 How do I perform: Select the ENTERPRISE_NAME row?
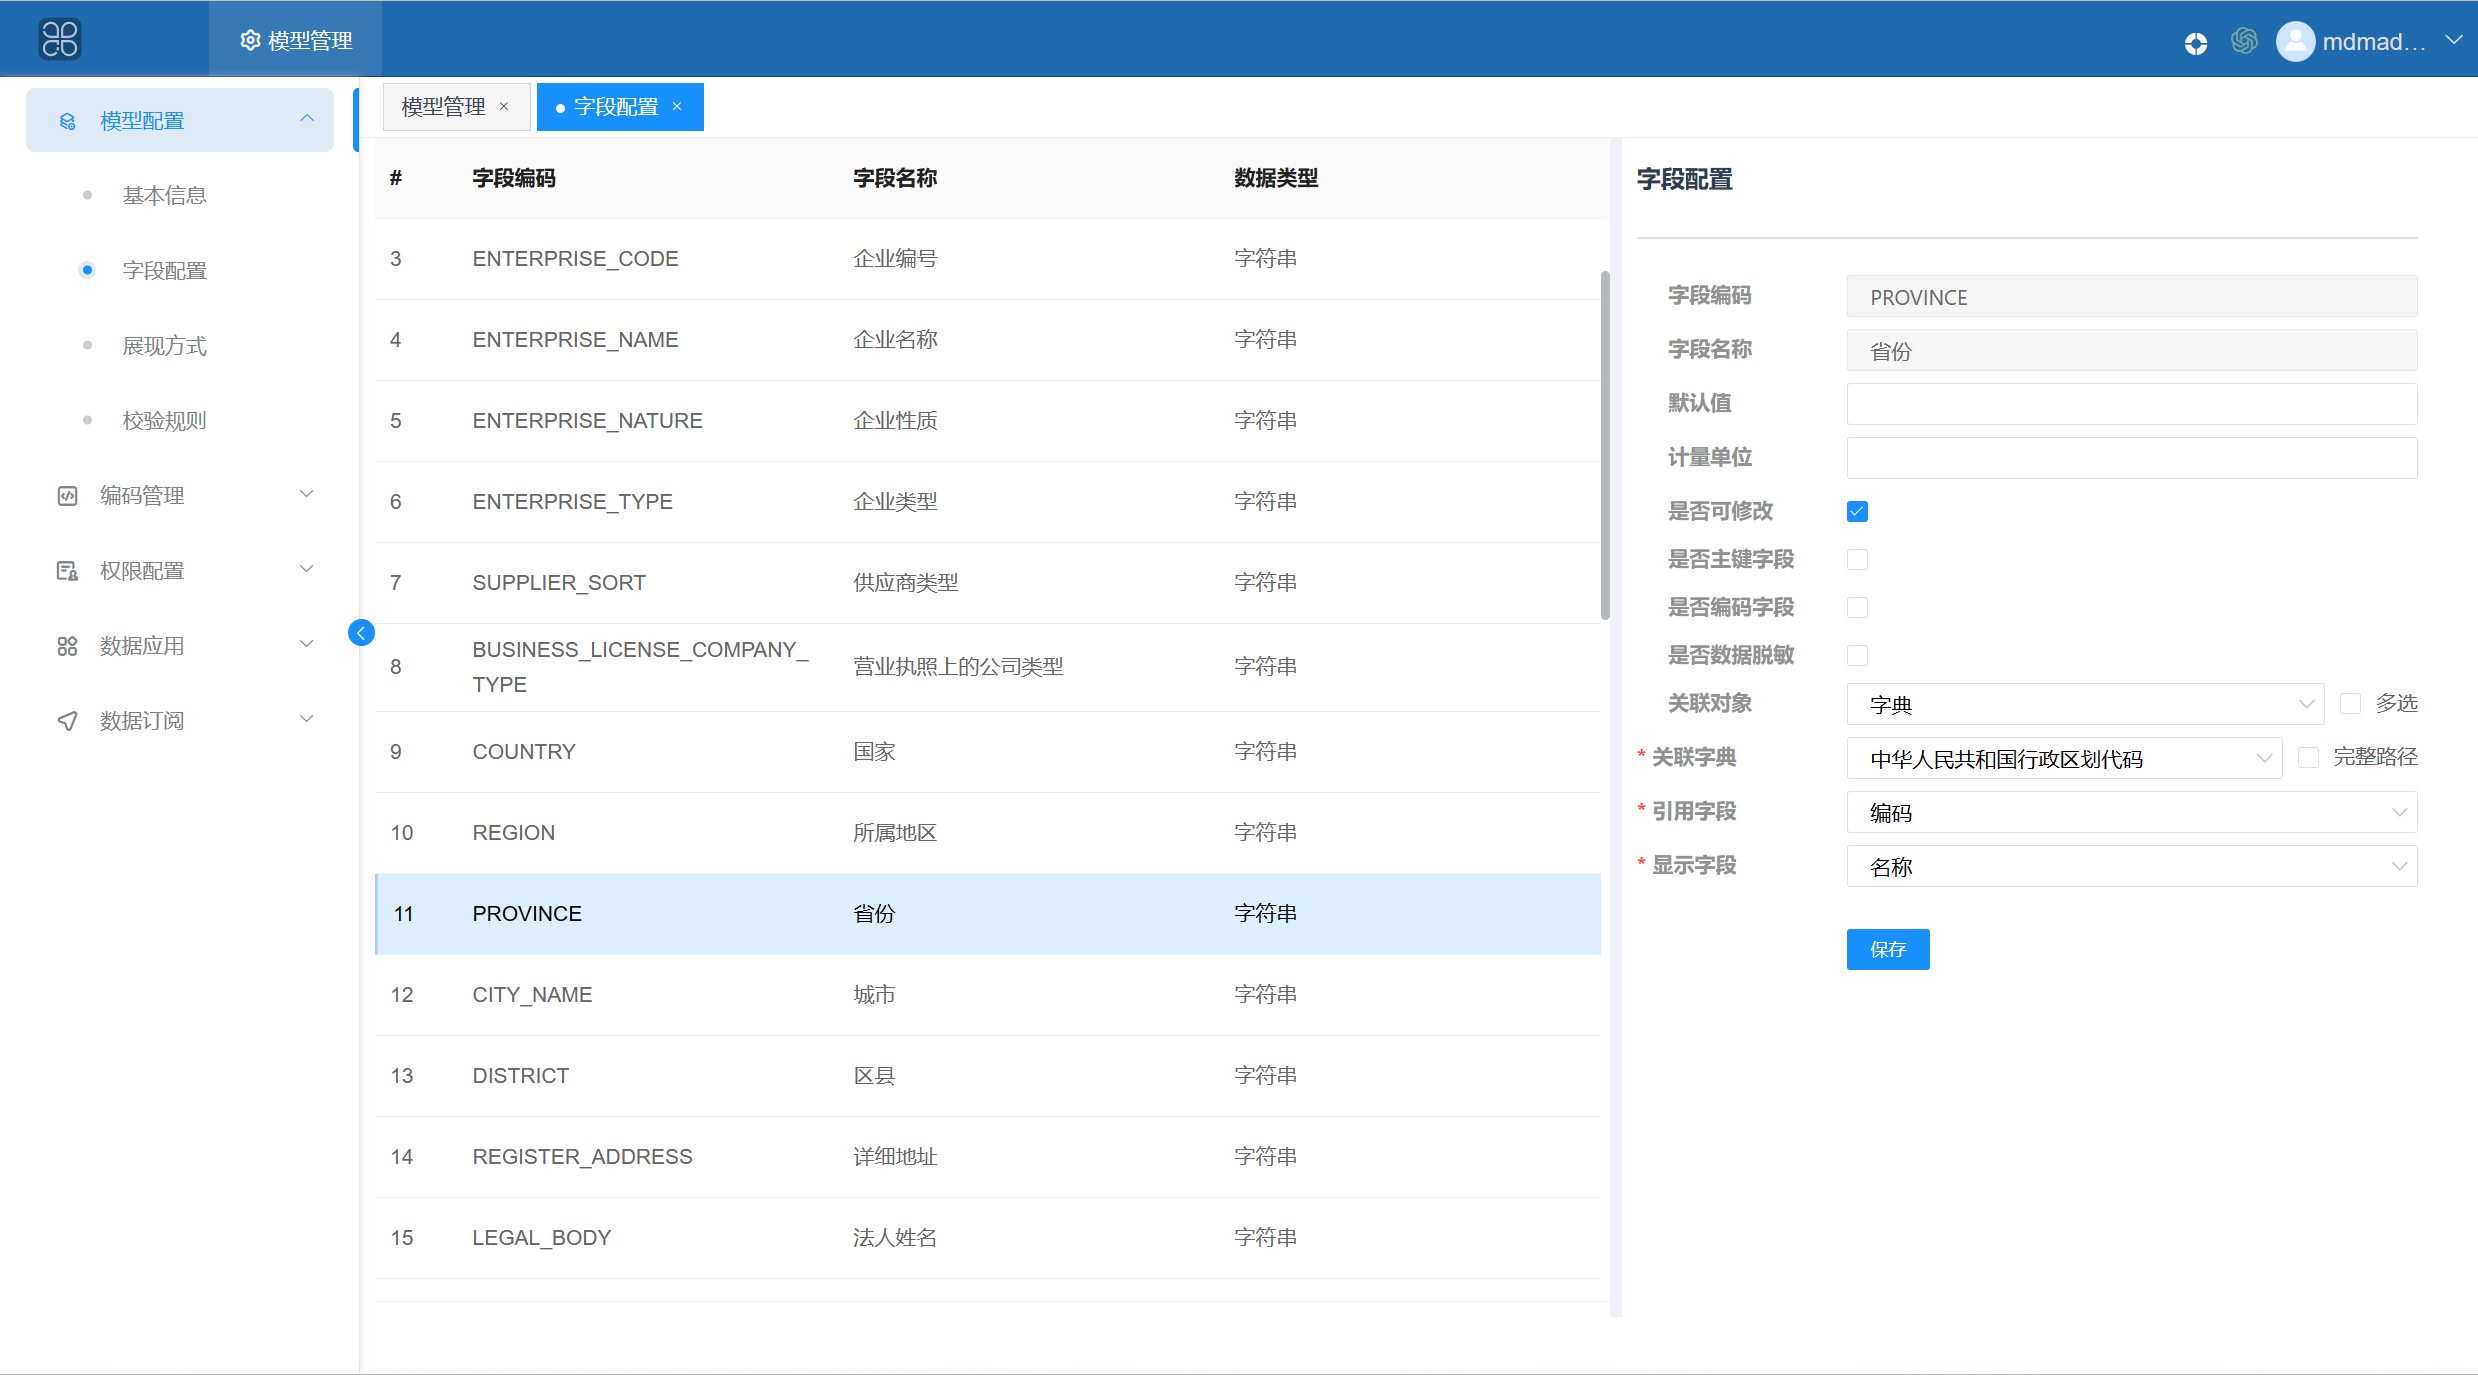pyautogui.click(x=988, y=340)
